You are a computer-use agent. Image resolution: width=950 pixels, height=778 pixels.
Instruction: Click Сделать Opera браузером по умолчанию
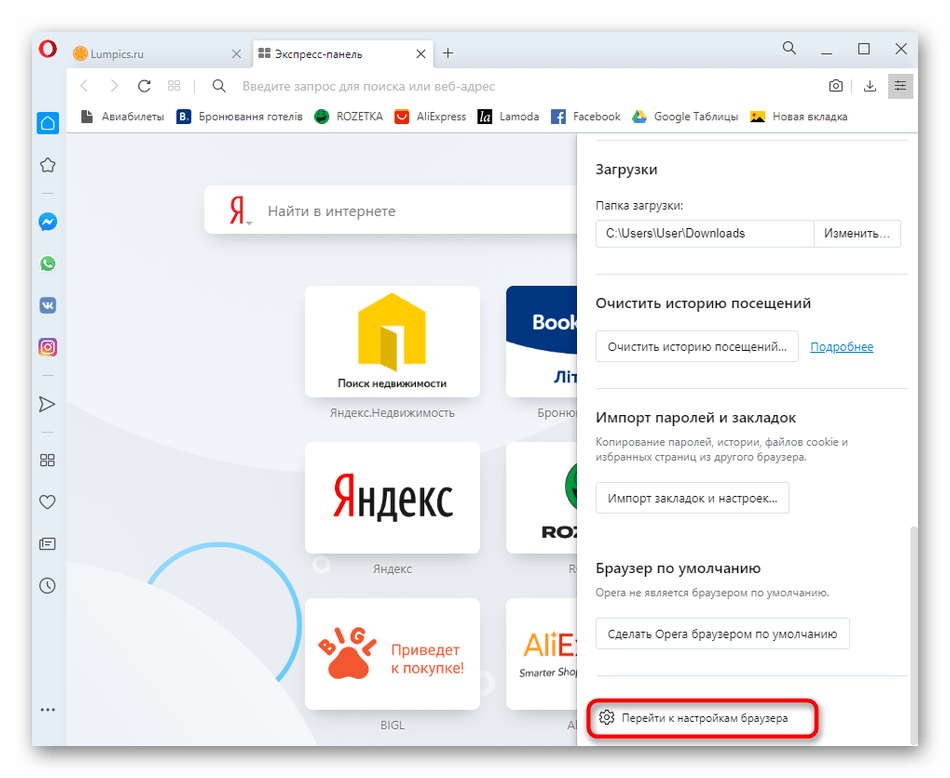coord(722,634)
